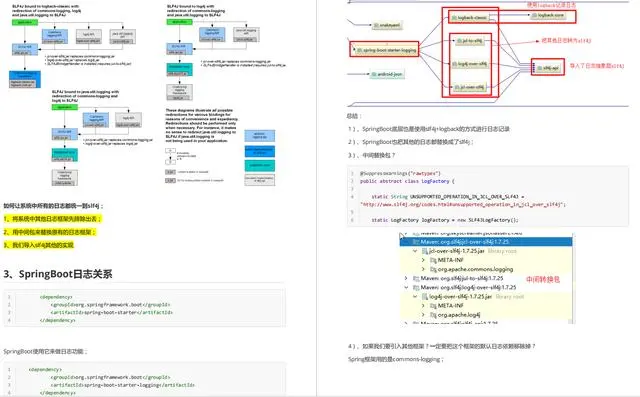This screenshot has height=397, width=640.
Task: Expand META-INF under log4j-over-slf4j-1.7.25.jar
Action: click(x=423, y=306)
